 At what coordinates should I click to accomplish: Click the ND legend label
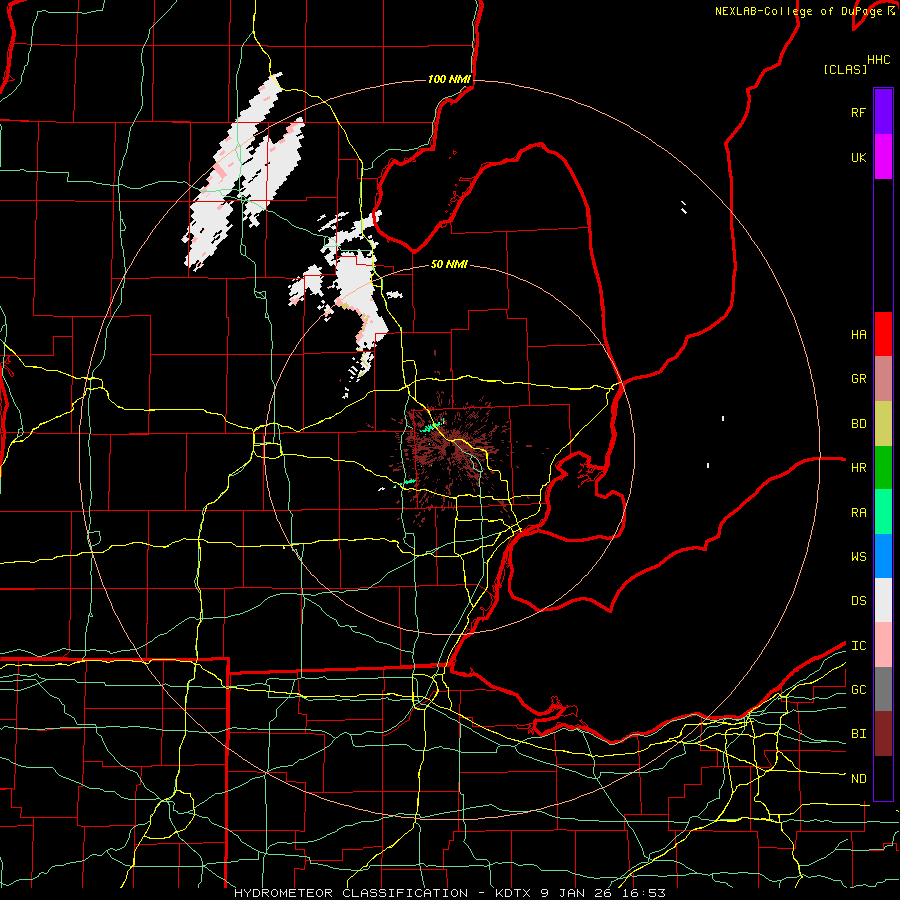[x=858, y=779]
